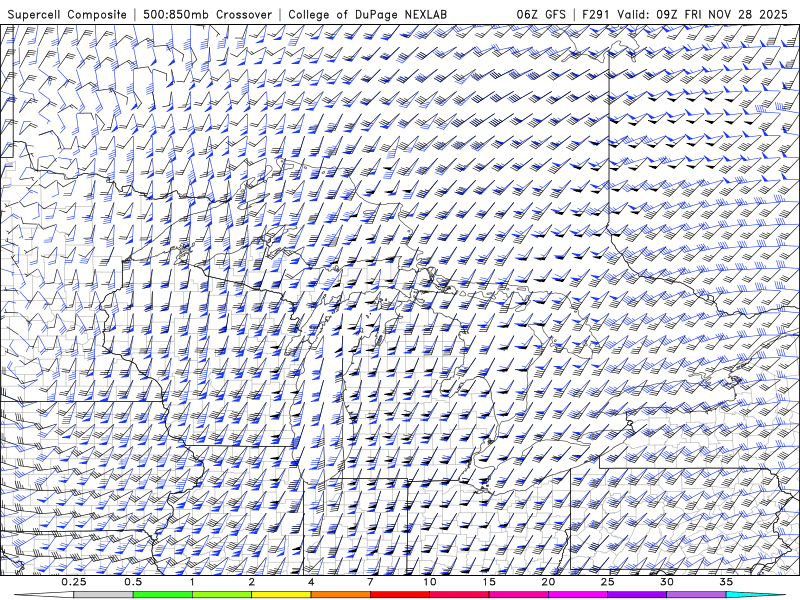800x600 pixels.
Task: Click the '500:850mb Crossover' header label
Action: [208, 14]
